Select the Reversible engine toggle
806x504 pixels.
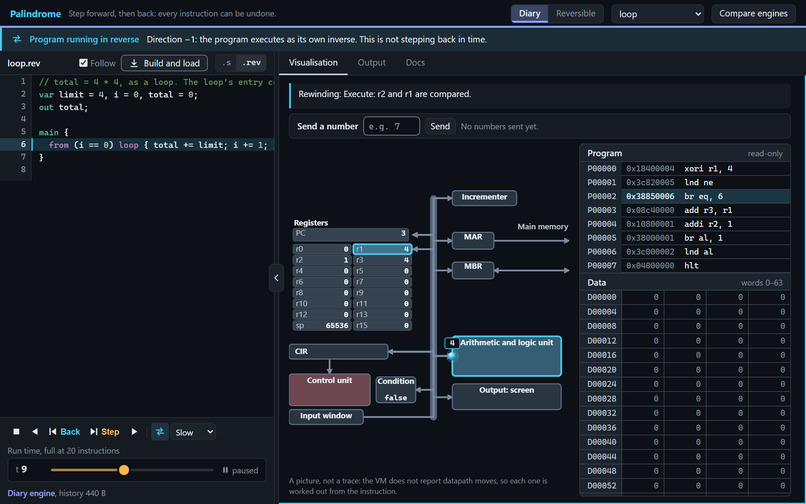(x=575, y=14)
